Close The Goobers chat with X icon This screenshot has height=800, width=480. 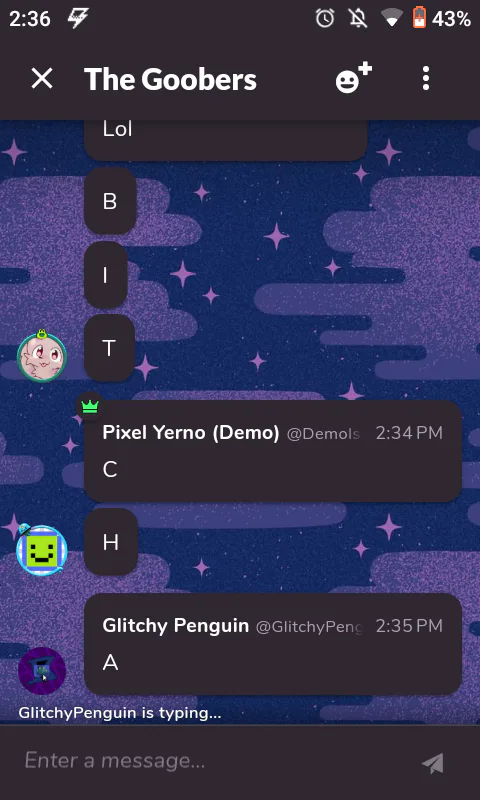[42, 79]
